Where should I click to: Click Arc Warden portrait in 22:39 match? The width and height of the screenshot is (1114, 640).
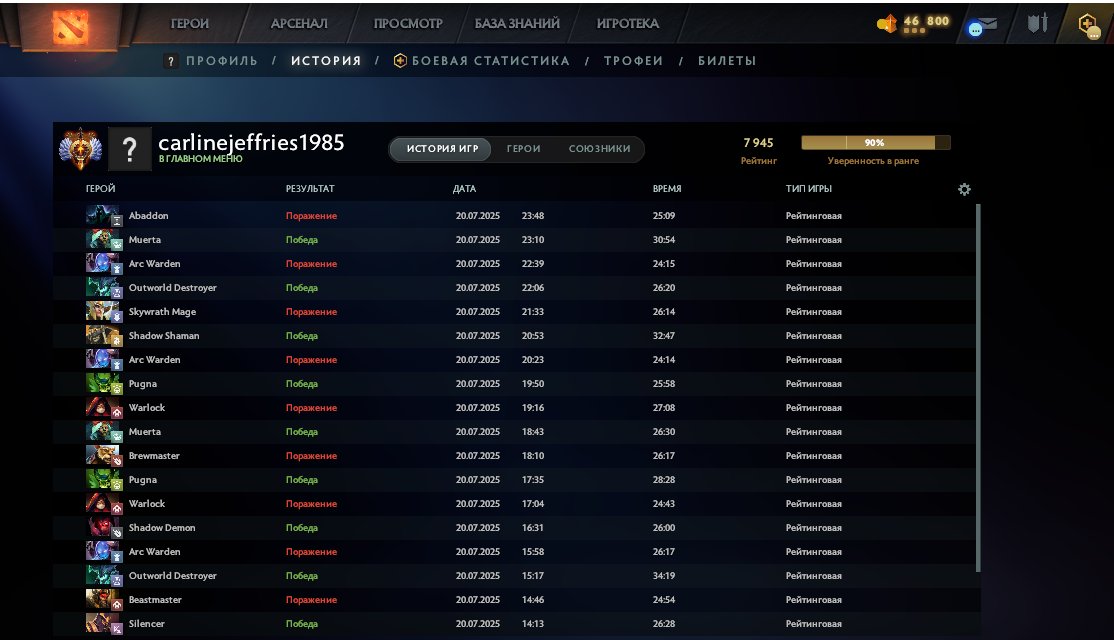tap(103, 264)
